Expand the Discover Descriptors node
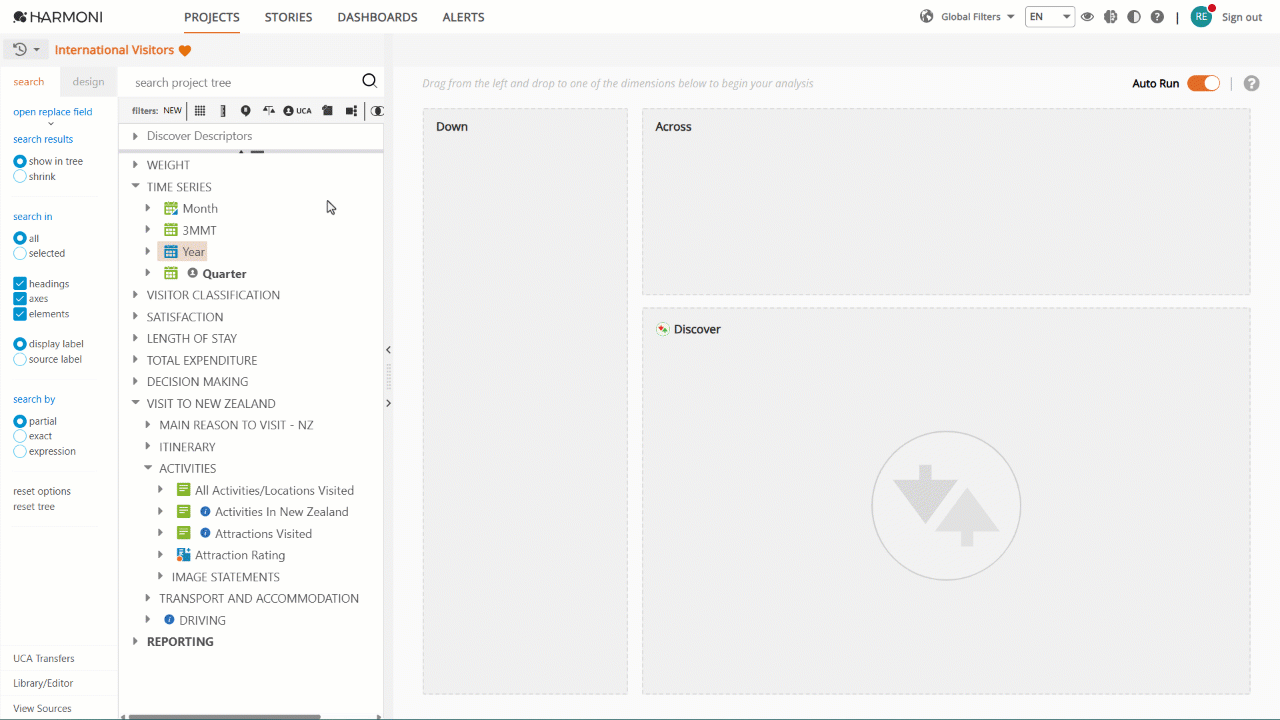Viewport: 1280px width, 720px height. [136, 136]
